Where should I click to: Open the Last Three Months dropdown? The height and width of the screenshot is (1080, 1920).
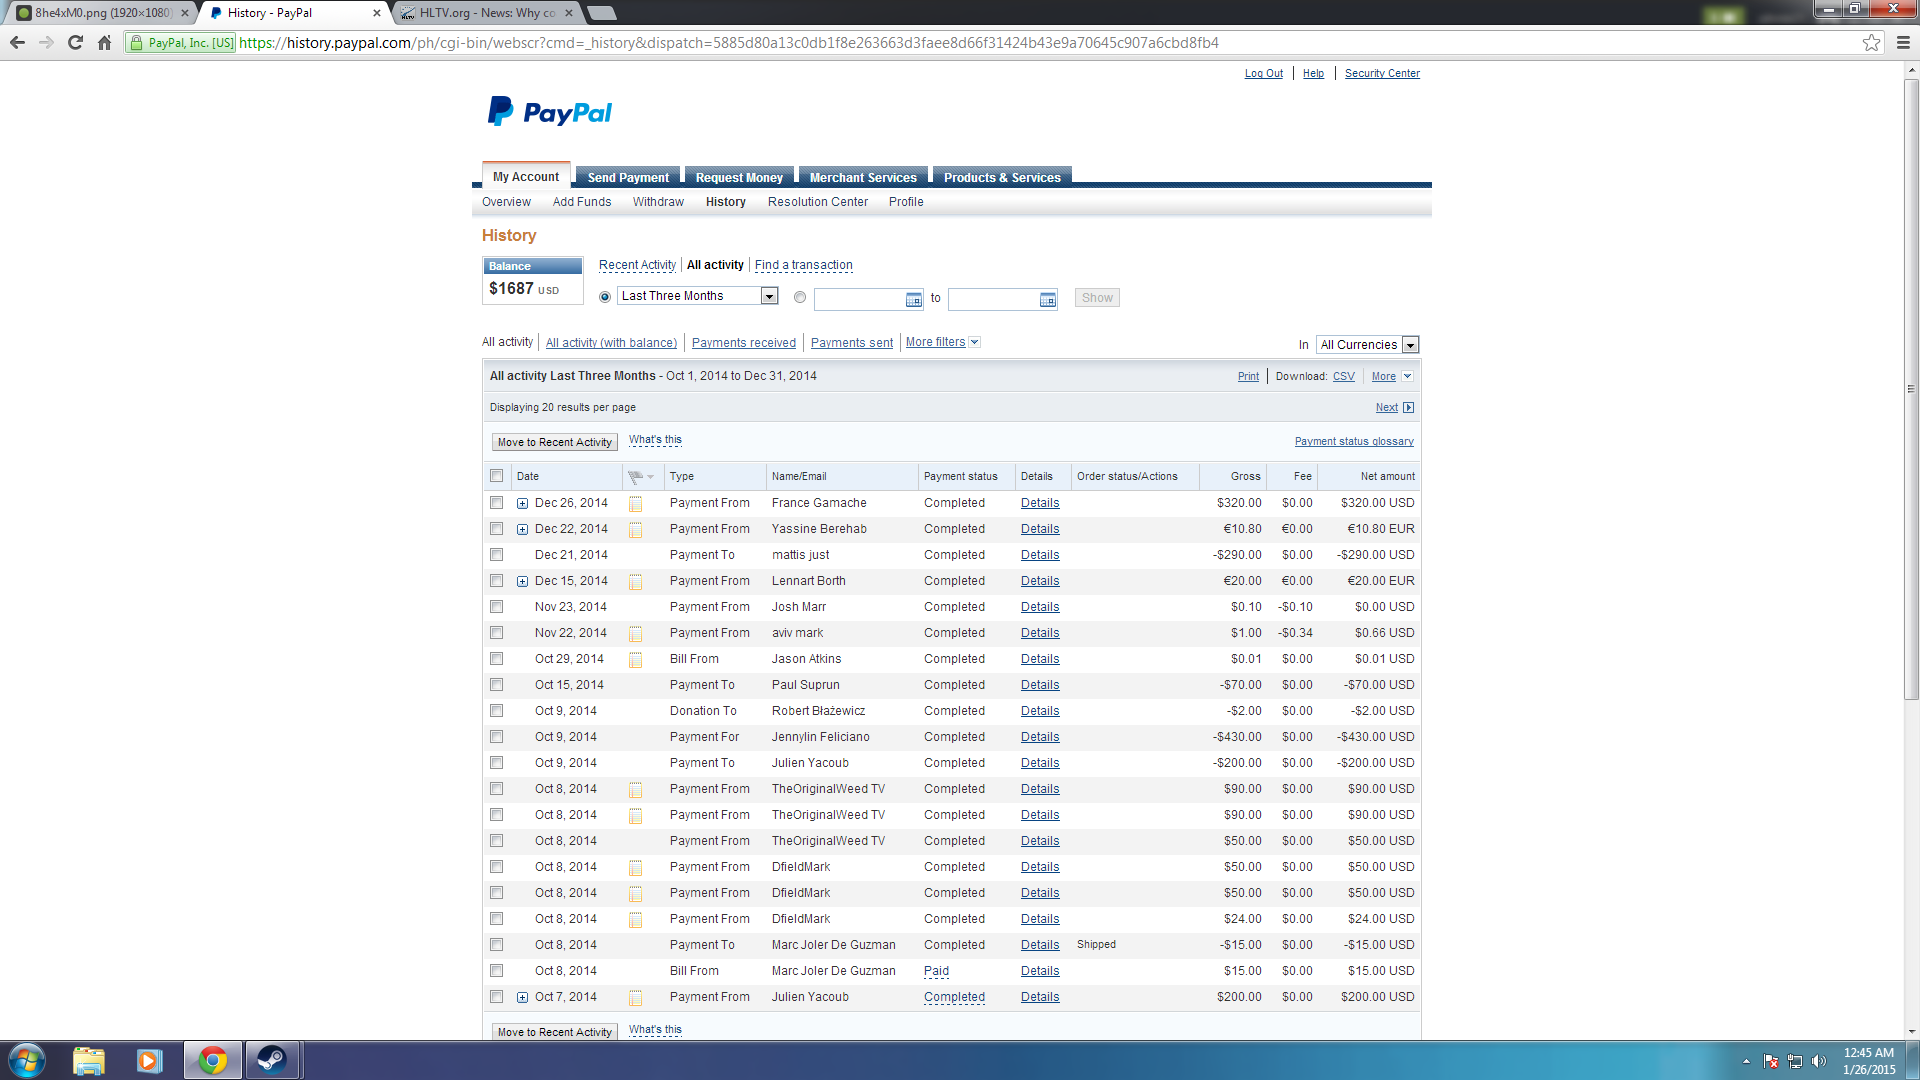pyautogui.click(x=769, y=296)
